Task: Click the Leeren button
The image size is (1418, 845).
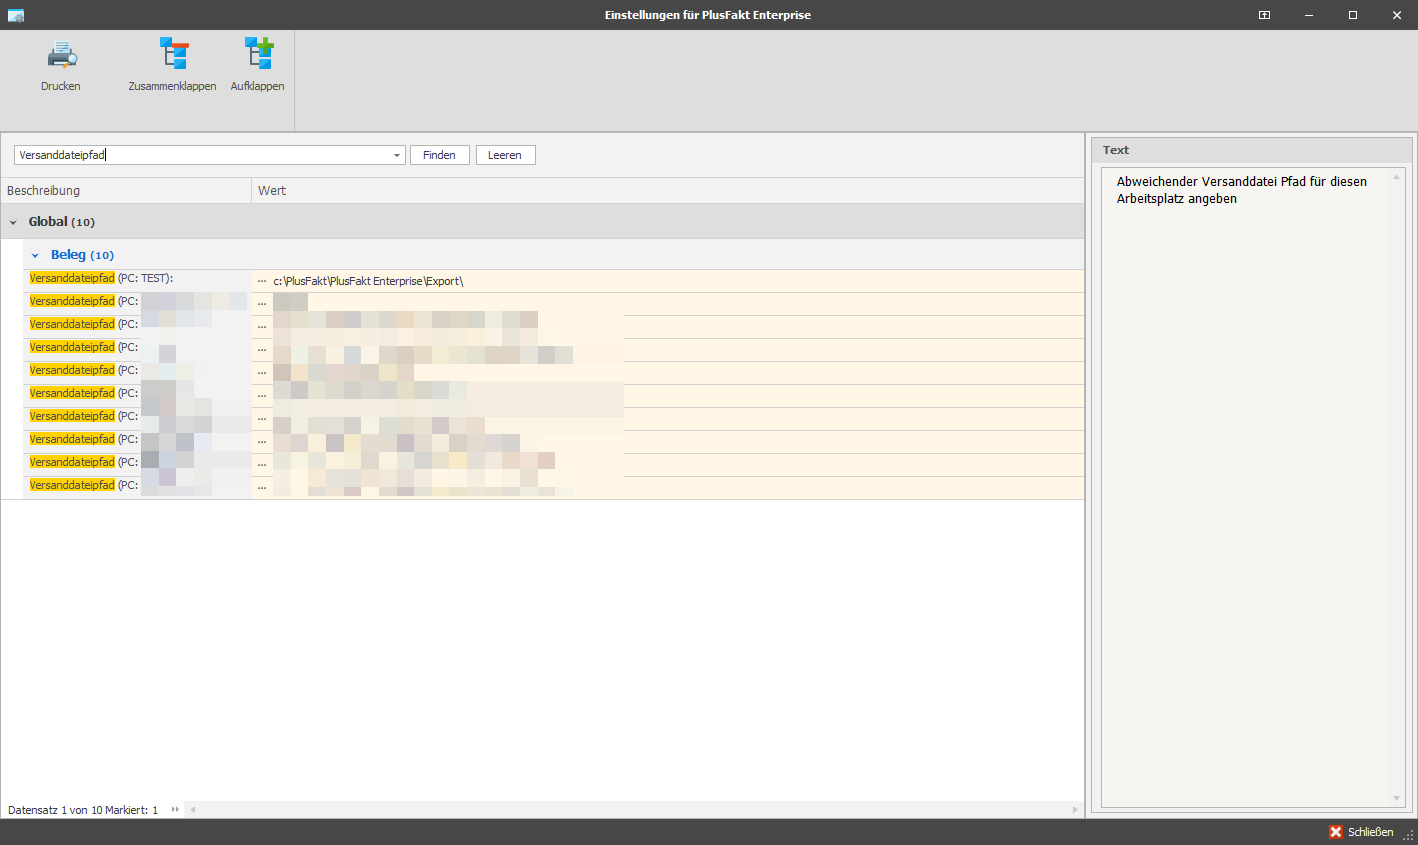Action: (x=505, y=155)
